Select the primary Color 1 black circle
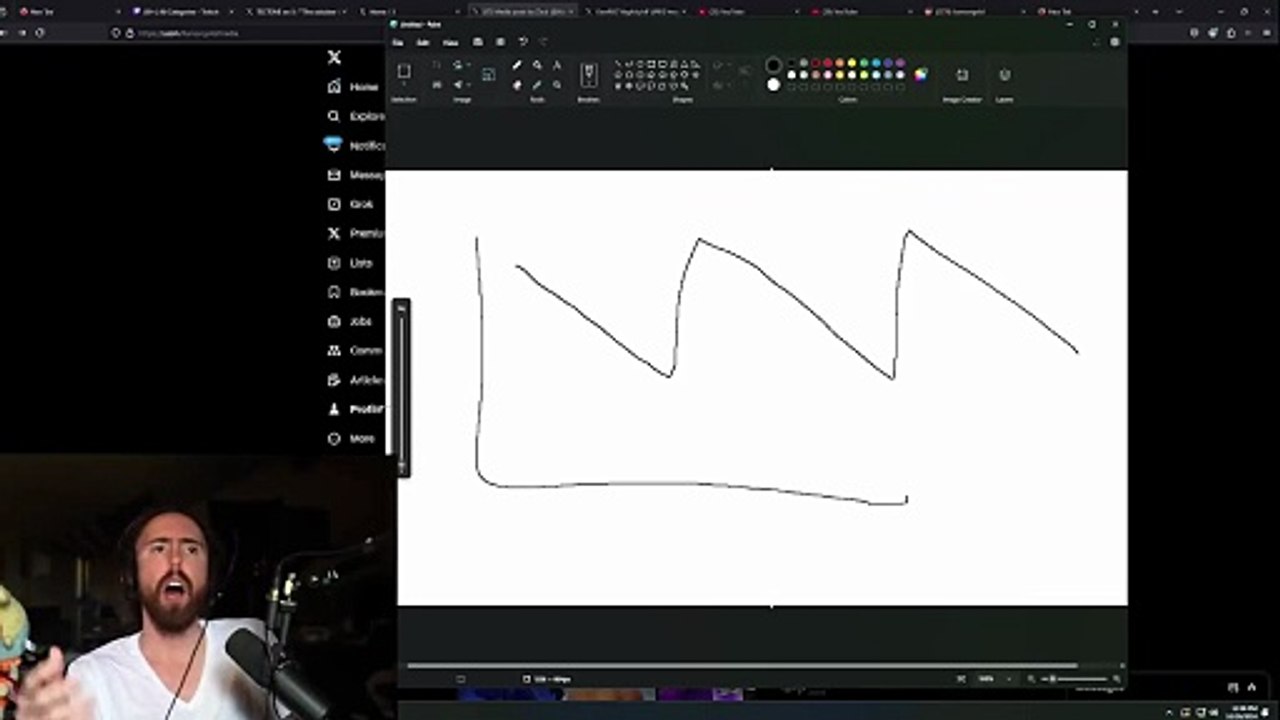The width and height of the screenshot is (1280, 720). point(774,65)
